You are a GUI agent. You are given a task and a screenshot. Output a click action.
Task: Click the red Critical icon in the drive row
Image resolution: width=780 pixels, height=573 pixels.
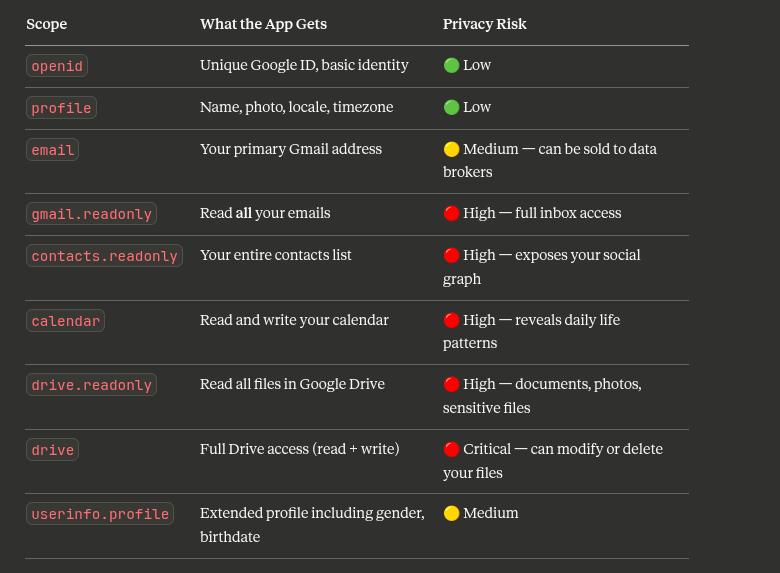pos(451,449)
